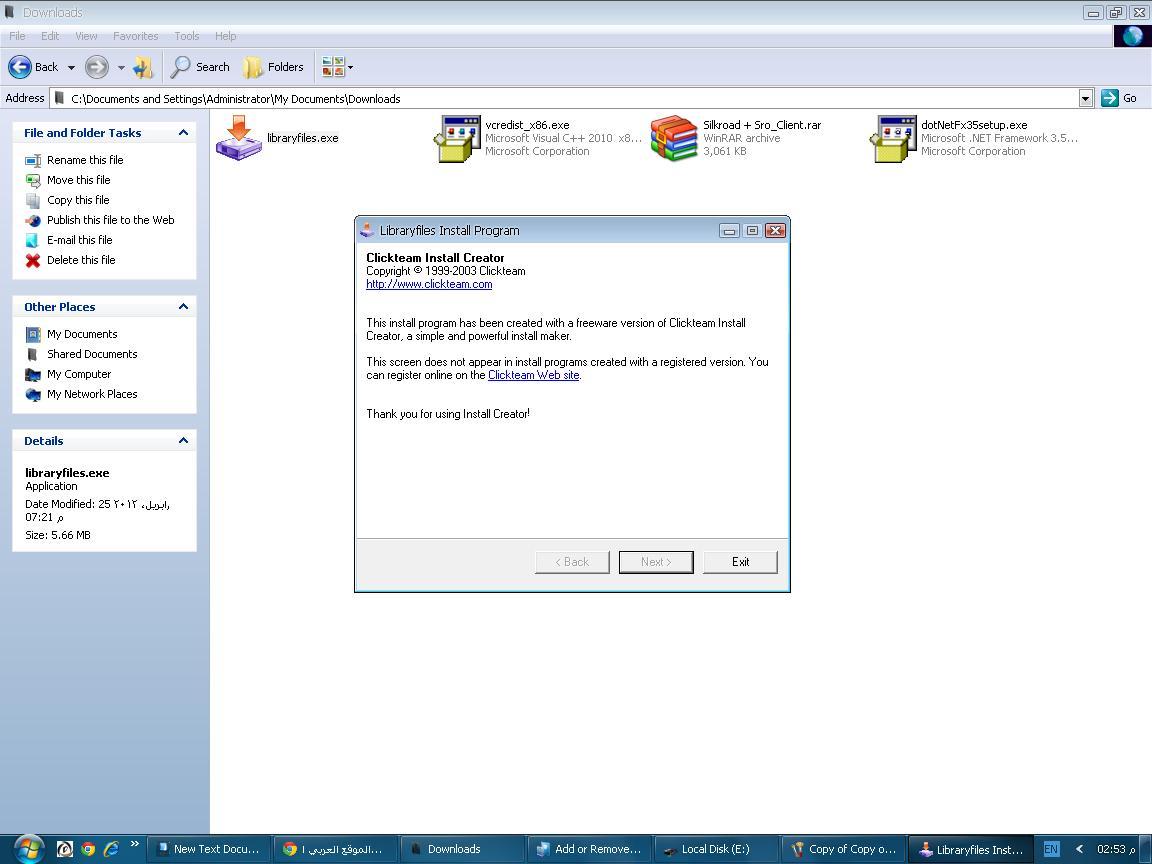Select the vcredist_x86.exe installer icon
The width and height of the screenshot is (1152, 864).
(456, 138)
